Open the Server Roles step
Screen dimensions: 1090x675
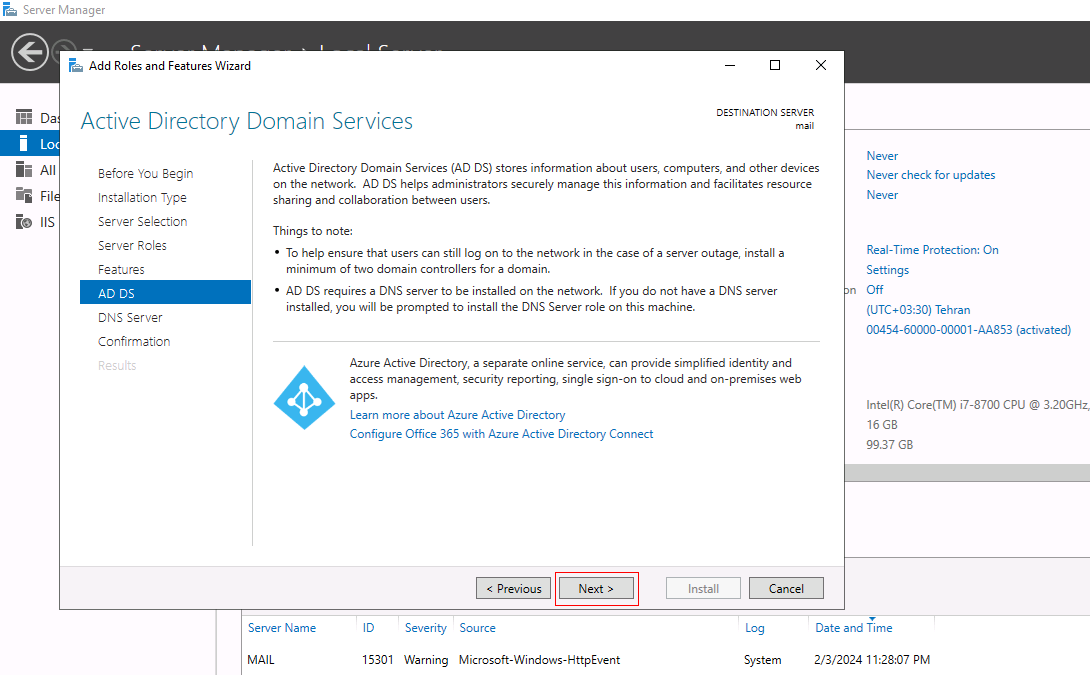point(132,245)
